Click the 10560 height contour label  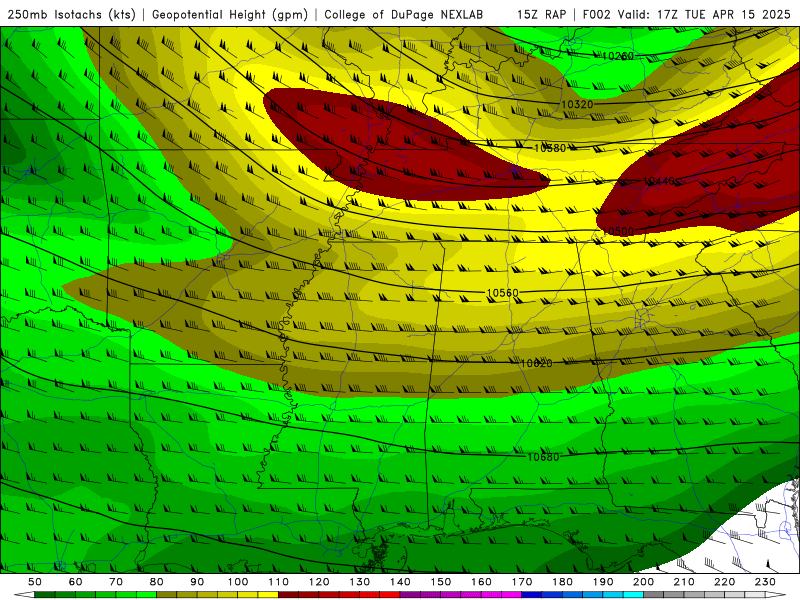click(503, 293)
